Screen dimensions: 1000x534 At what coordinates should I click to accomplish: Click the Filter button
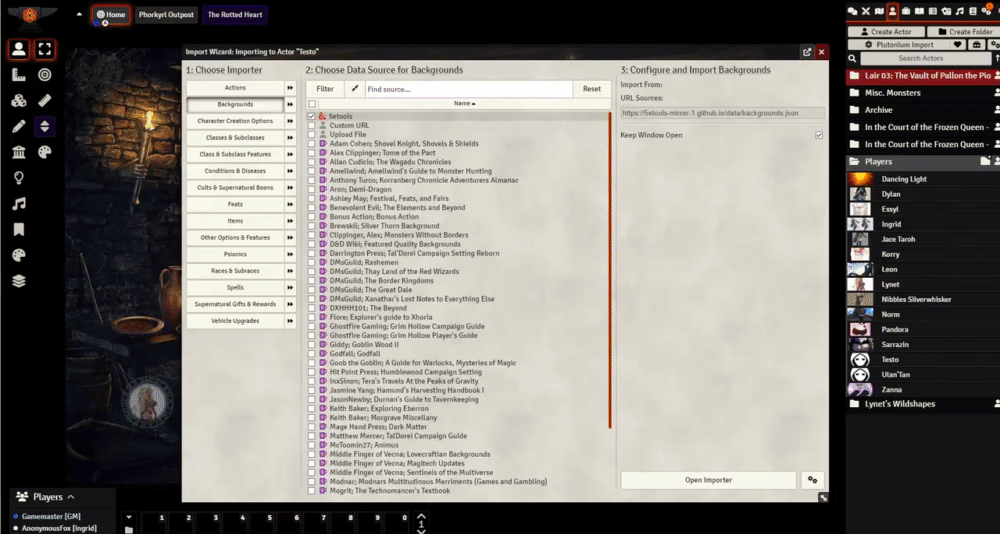pyautogui.click(x=325, y=89)
